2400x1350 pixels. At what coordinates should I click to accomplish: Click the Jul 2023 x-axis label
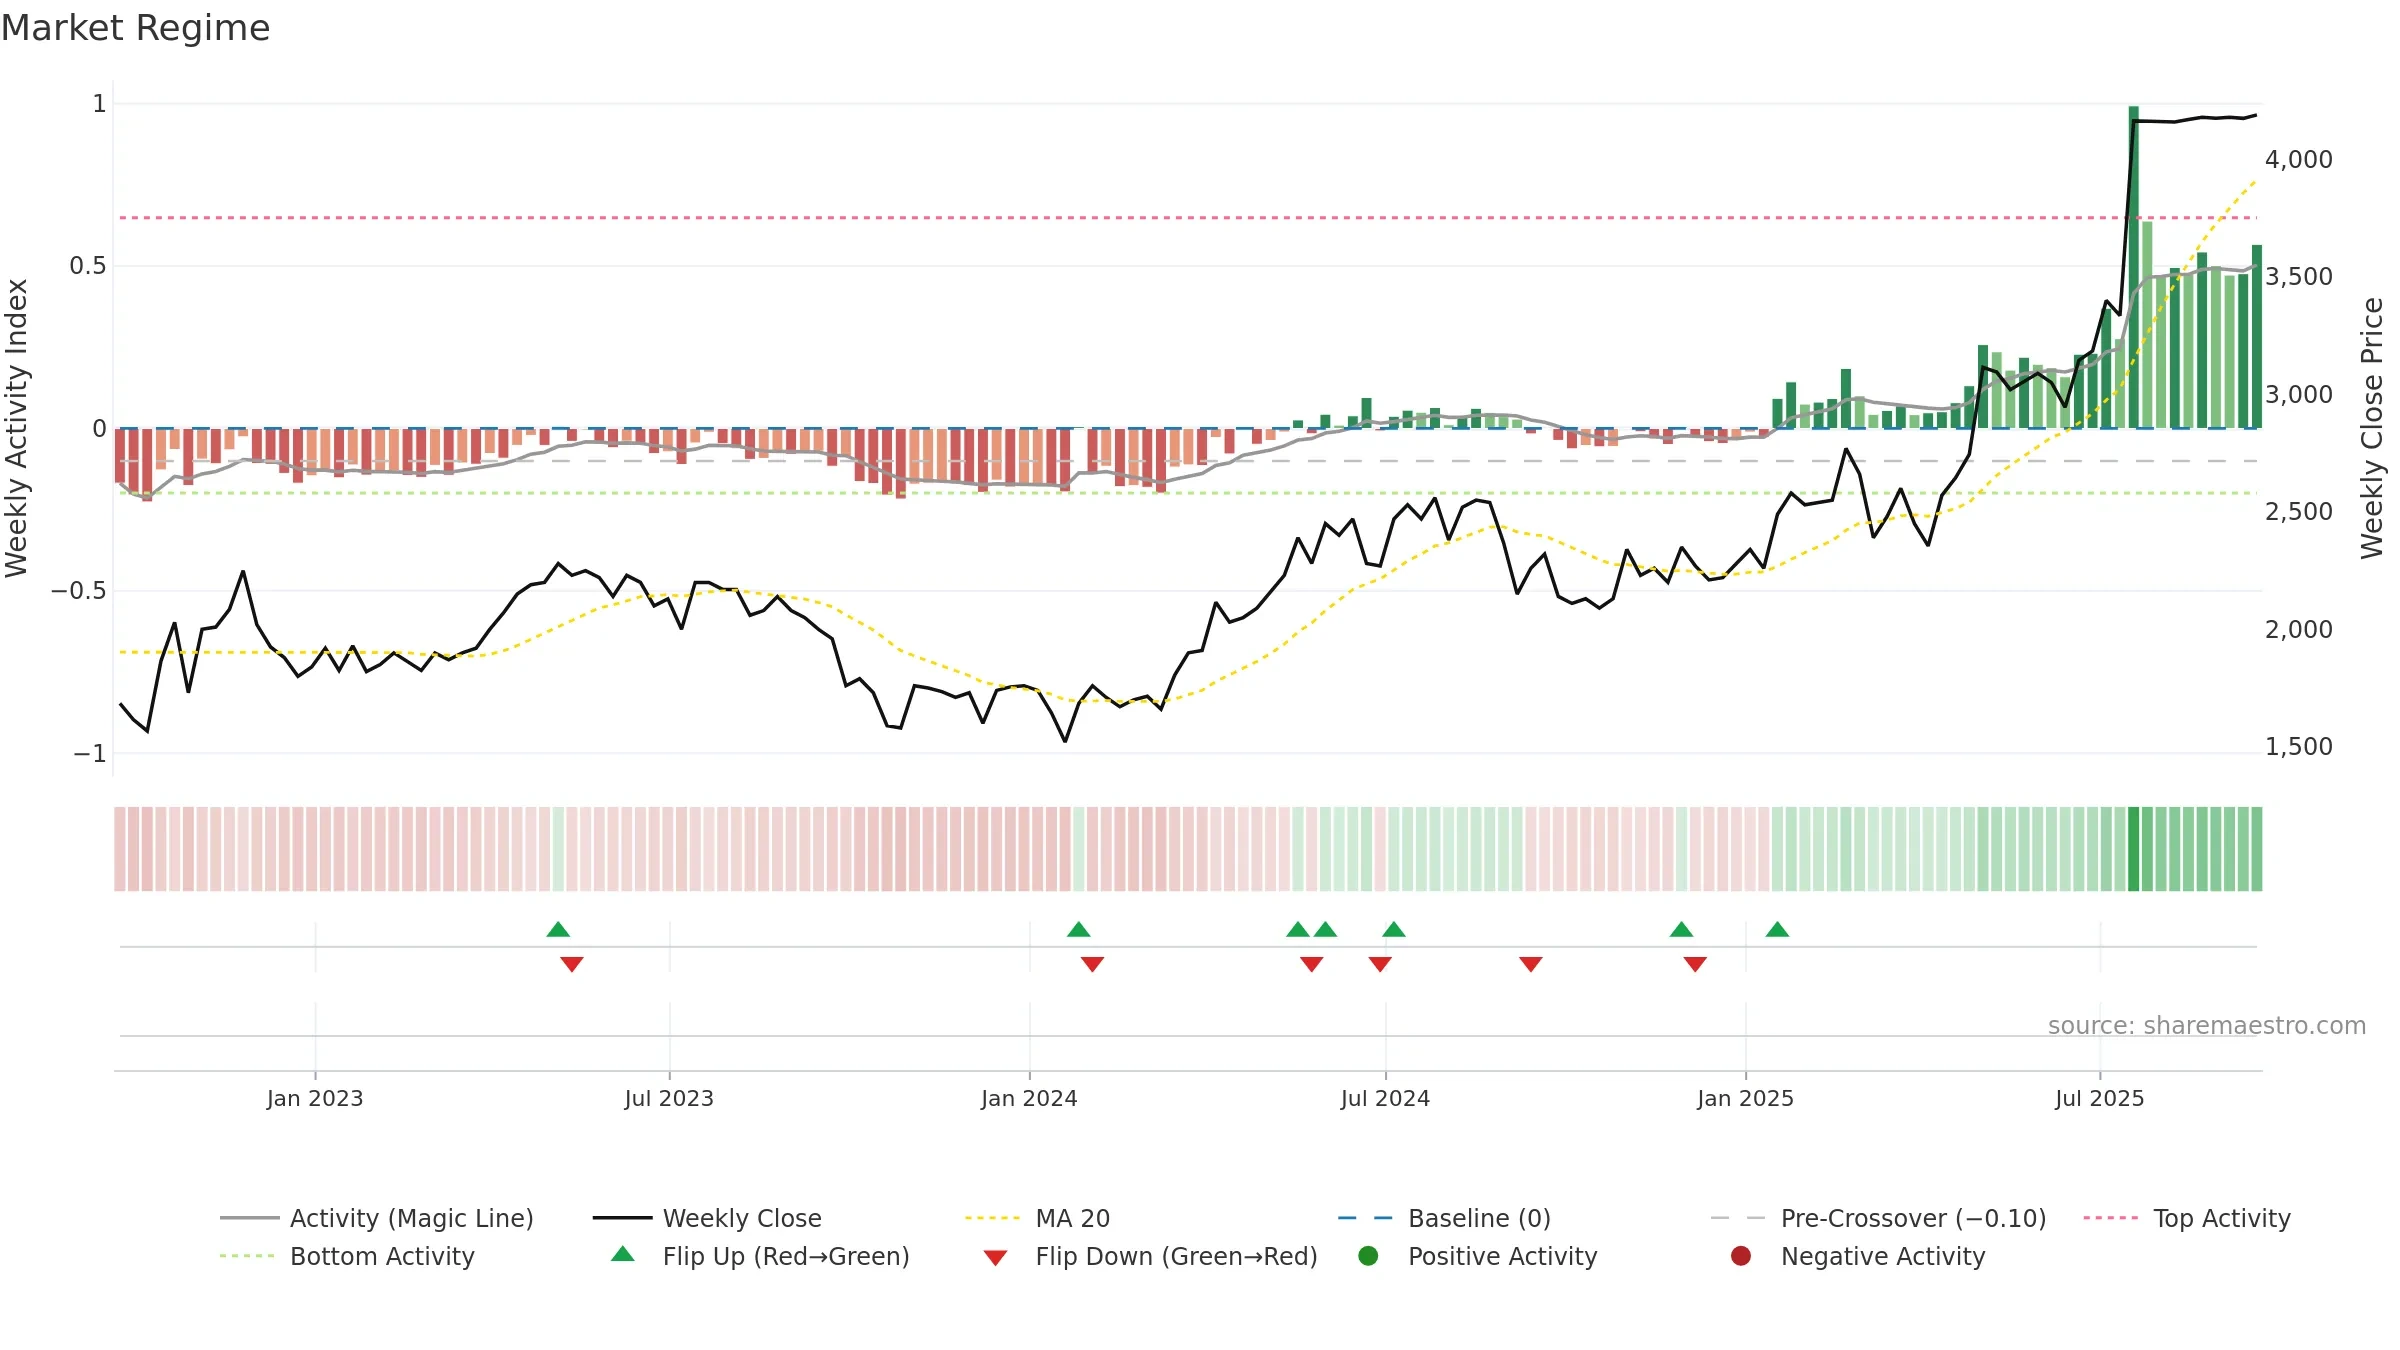click(669, 1098)
